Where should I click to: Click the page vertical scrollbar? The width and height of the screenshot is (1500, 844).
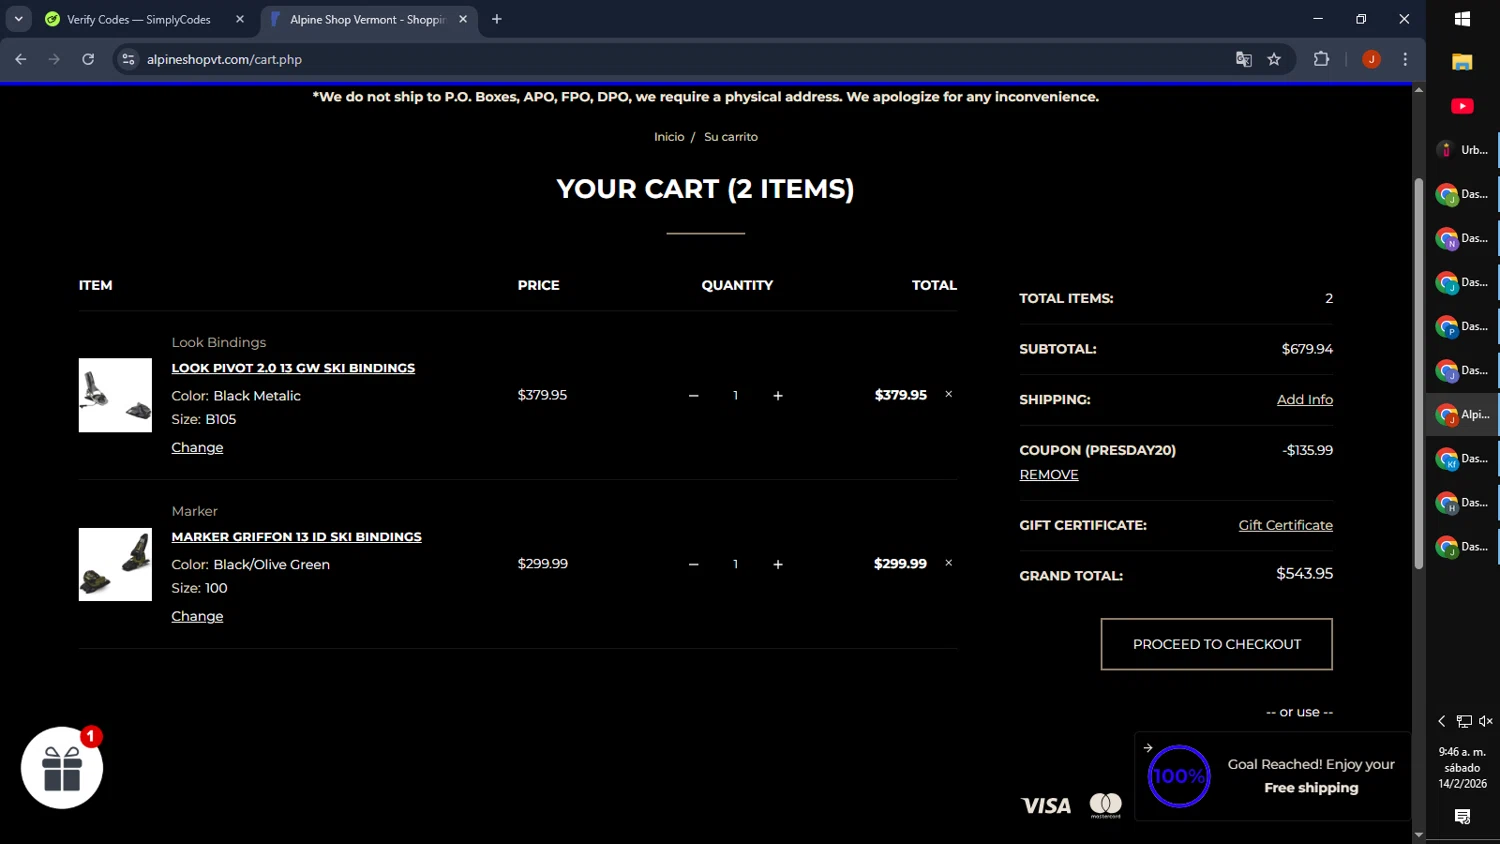(x=1418, y=374)
